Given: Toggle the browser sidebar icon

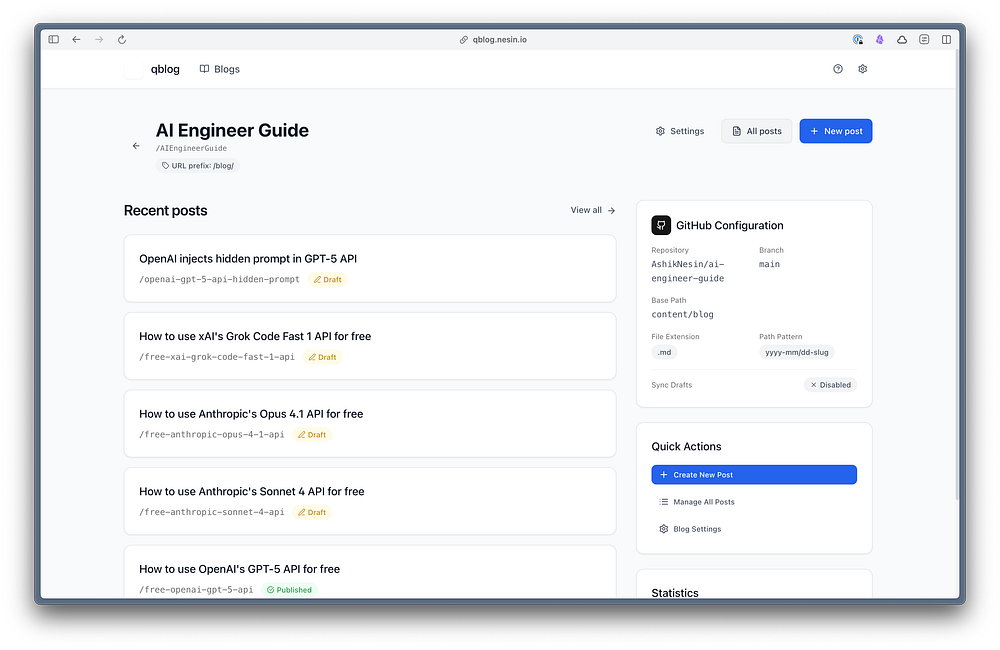Looking at the screenshot, I should click(54, 40).
